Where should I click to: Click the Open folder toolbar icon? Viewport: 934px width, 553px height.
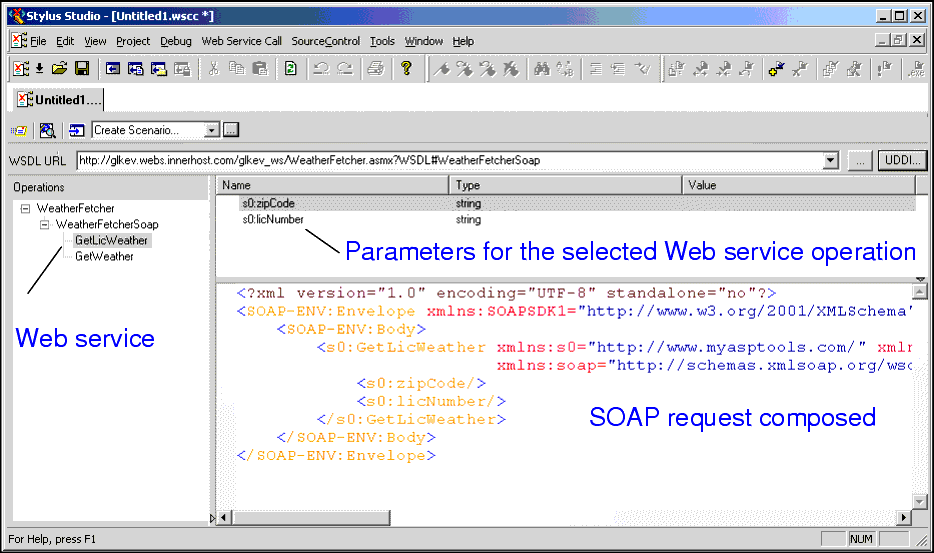[x=60, y=69]
